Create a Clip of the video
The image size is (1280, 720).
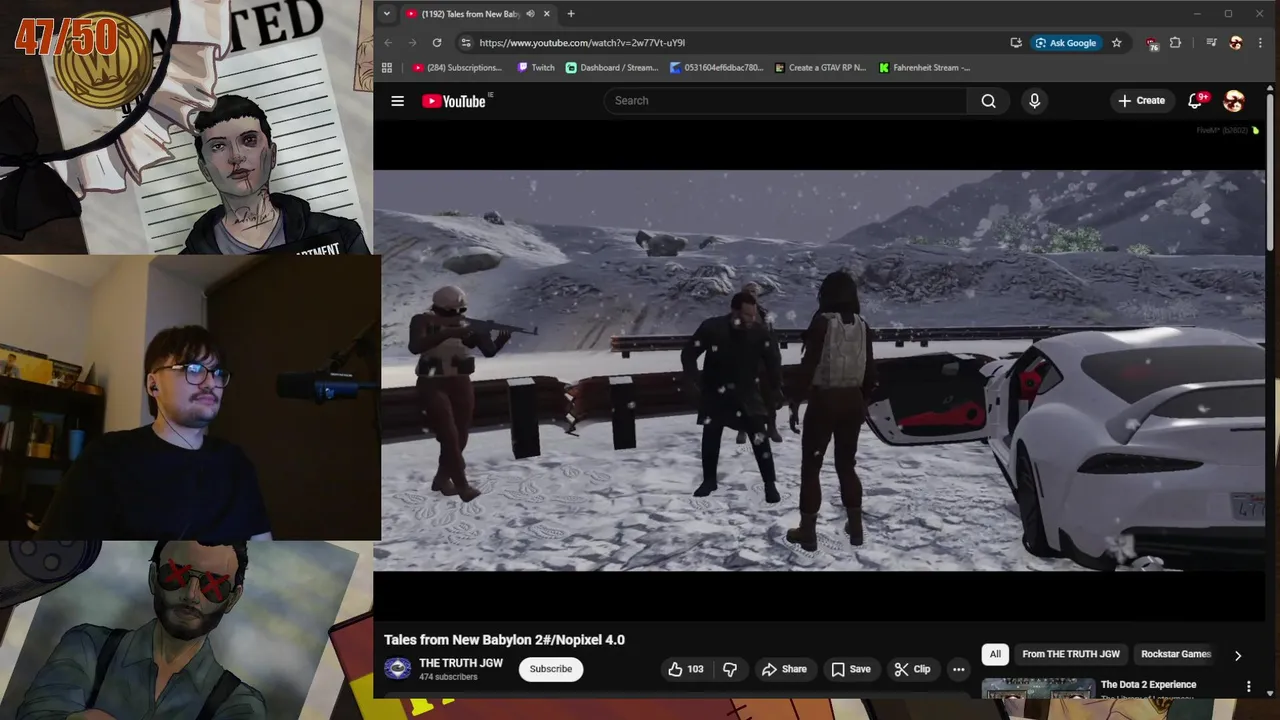click(x=912, y=669)
